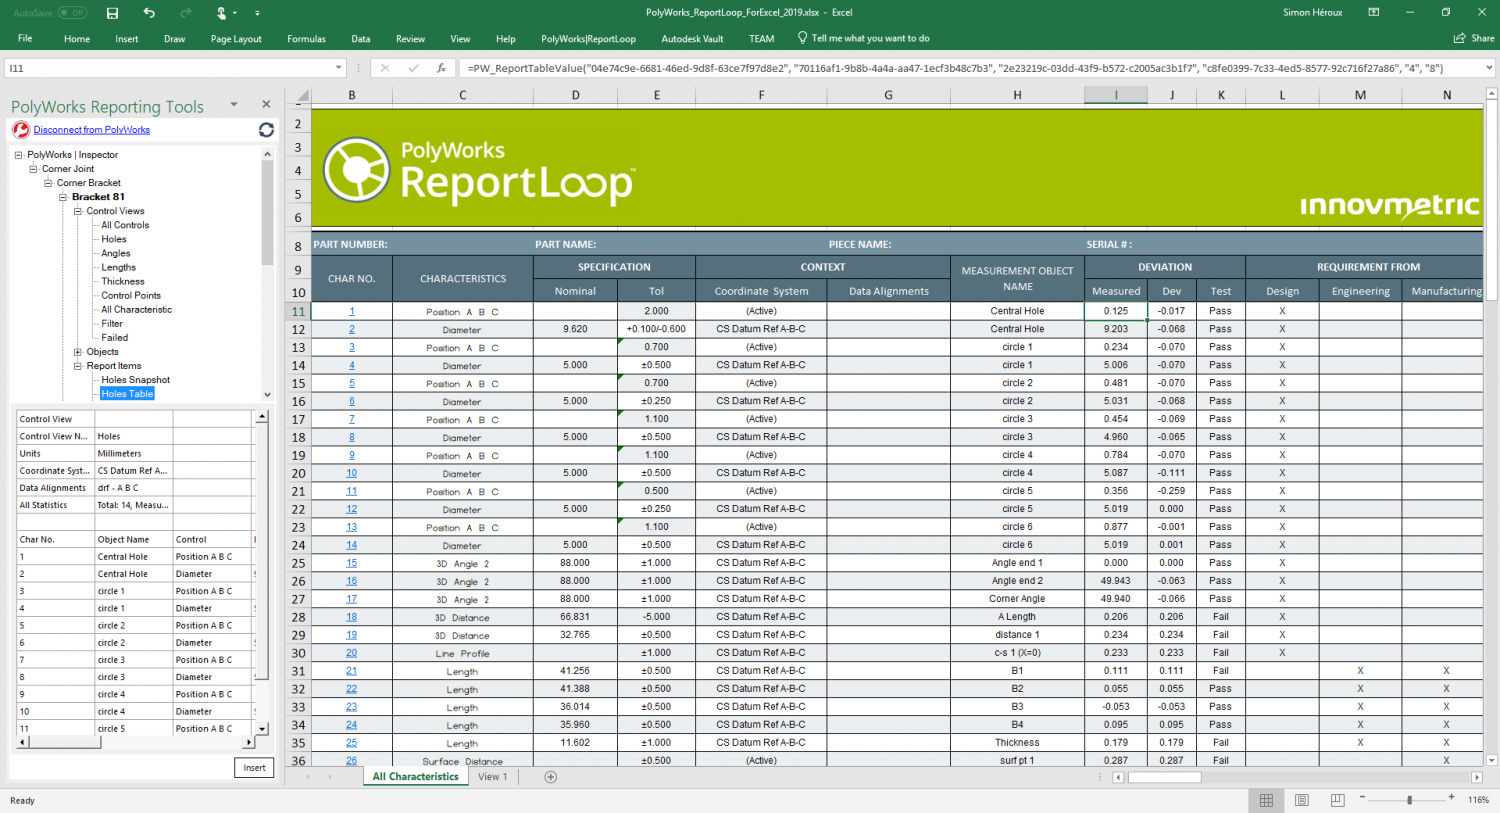This screenshot has width=1500, height=813.
Task: Select Lengths control view
Action: 118,267
